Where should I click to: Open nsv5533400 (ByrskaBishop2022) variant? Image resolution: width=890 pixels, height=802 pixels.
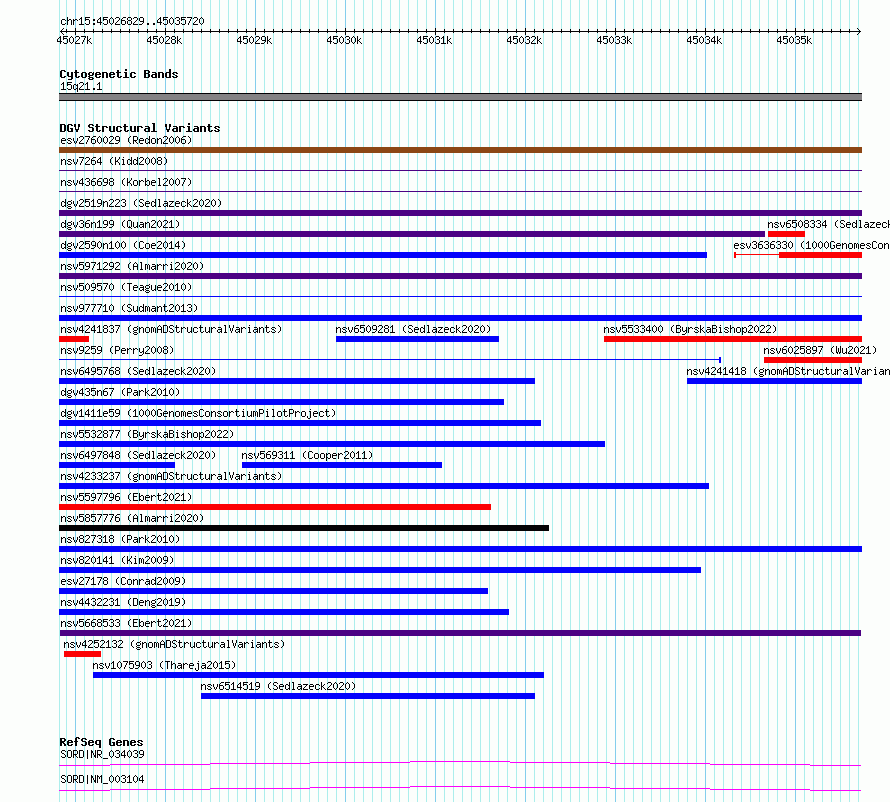coord(690,329)
